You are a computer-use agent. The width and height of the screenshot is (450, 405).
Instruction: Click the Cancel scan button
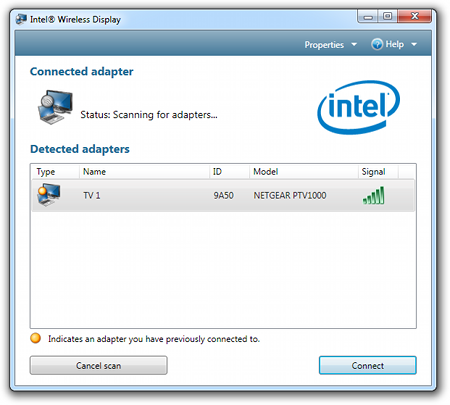[x=99, y=365]
